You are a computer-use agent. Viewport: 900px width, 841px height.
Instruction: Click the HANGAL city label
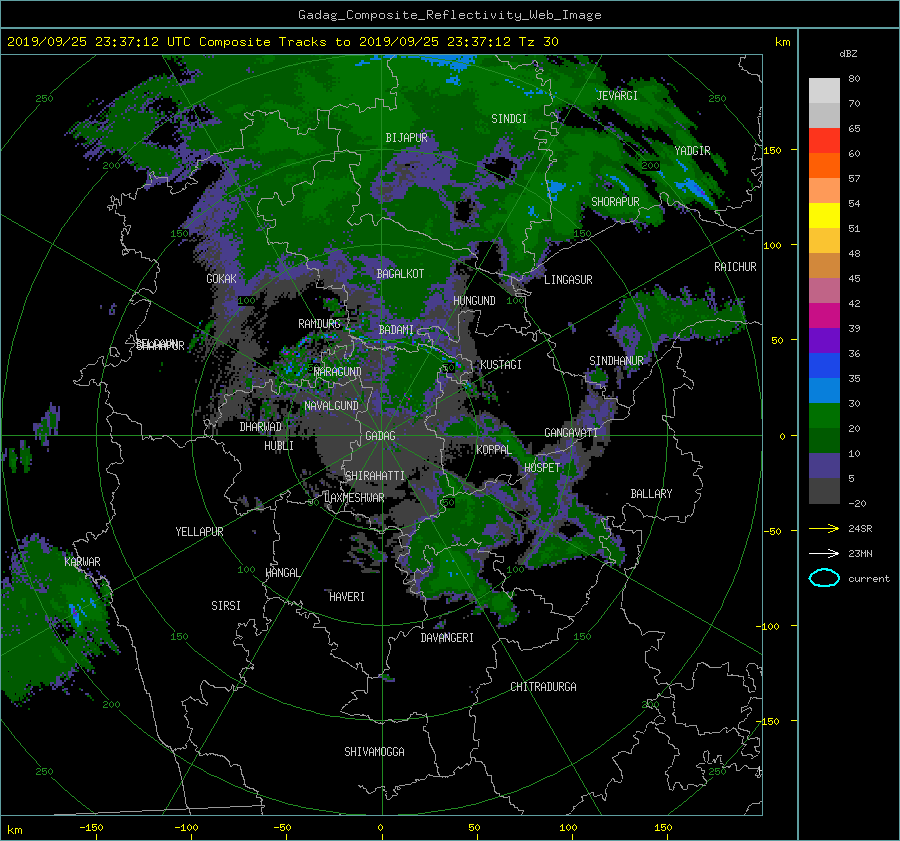click(x=282, y=573)
